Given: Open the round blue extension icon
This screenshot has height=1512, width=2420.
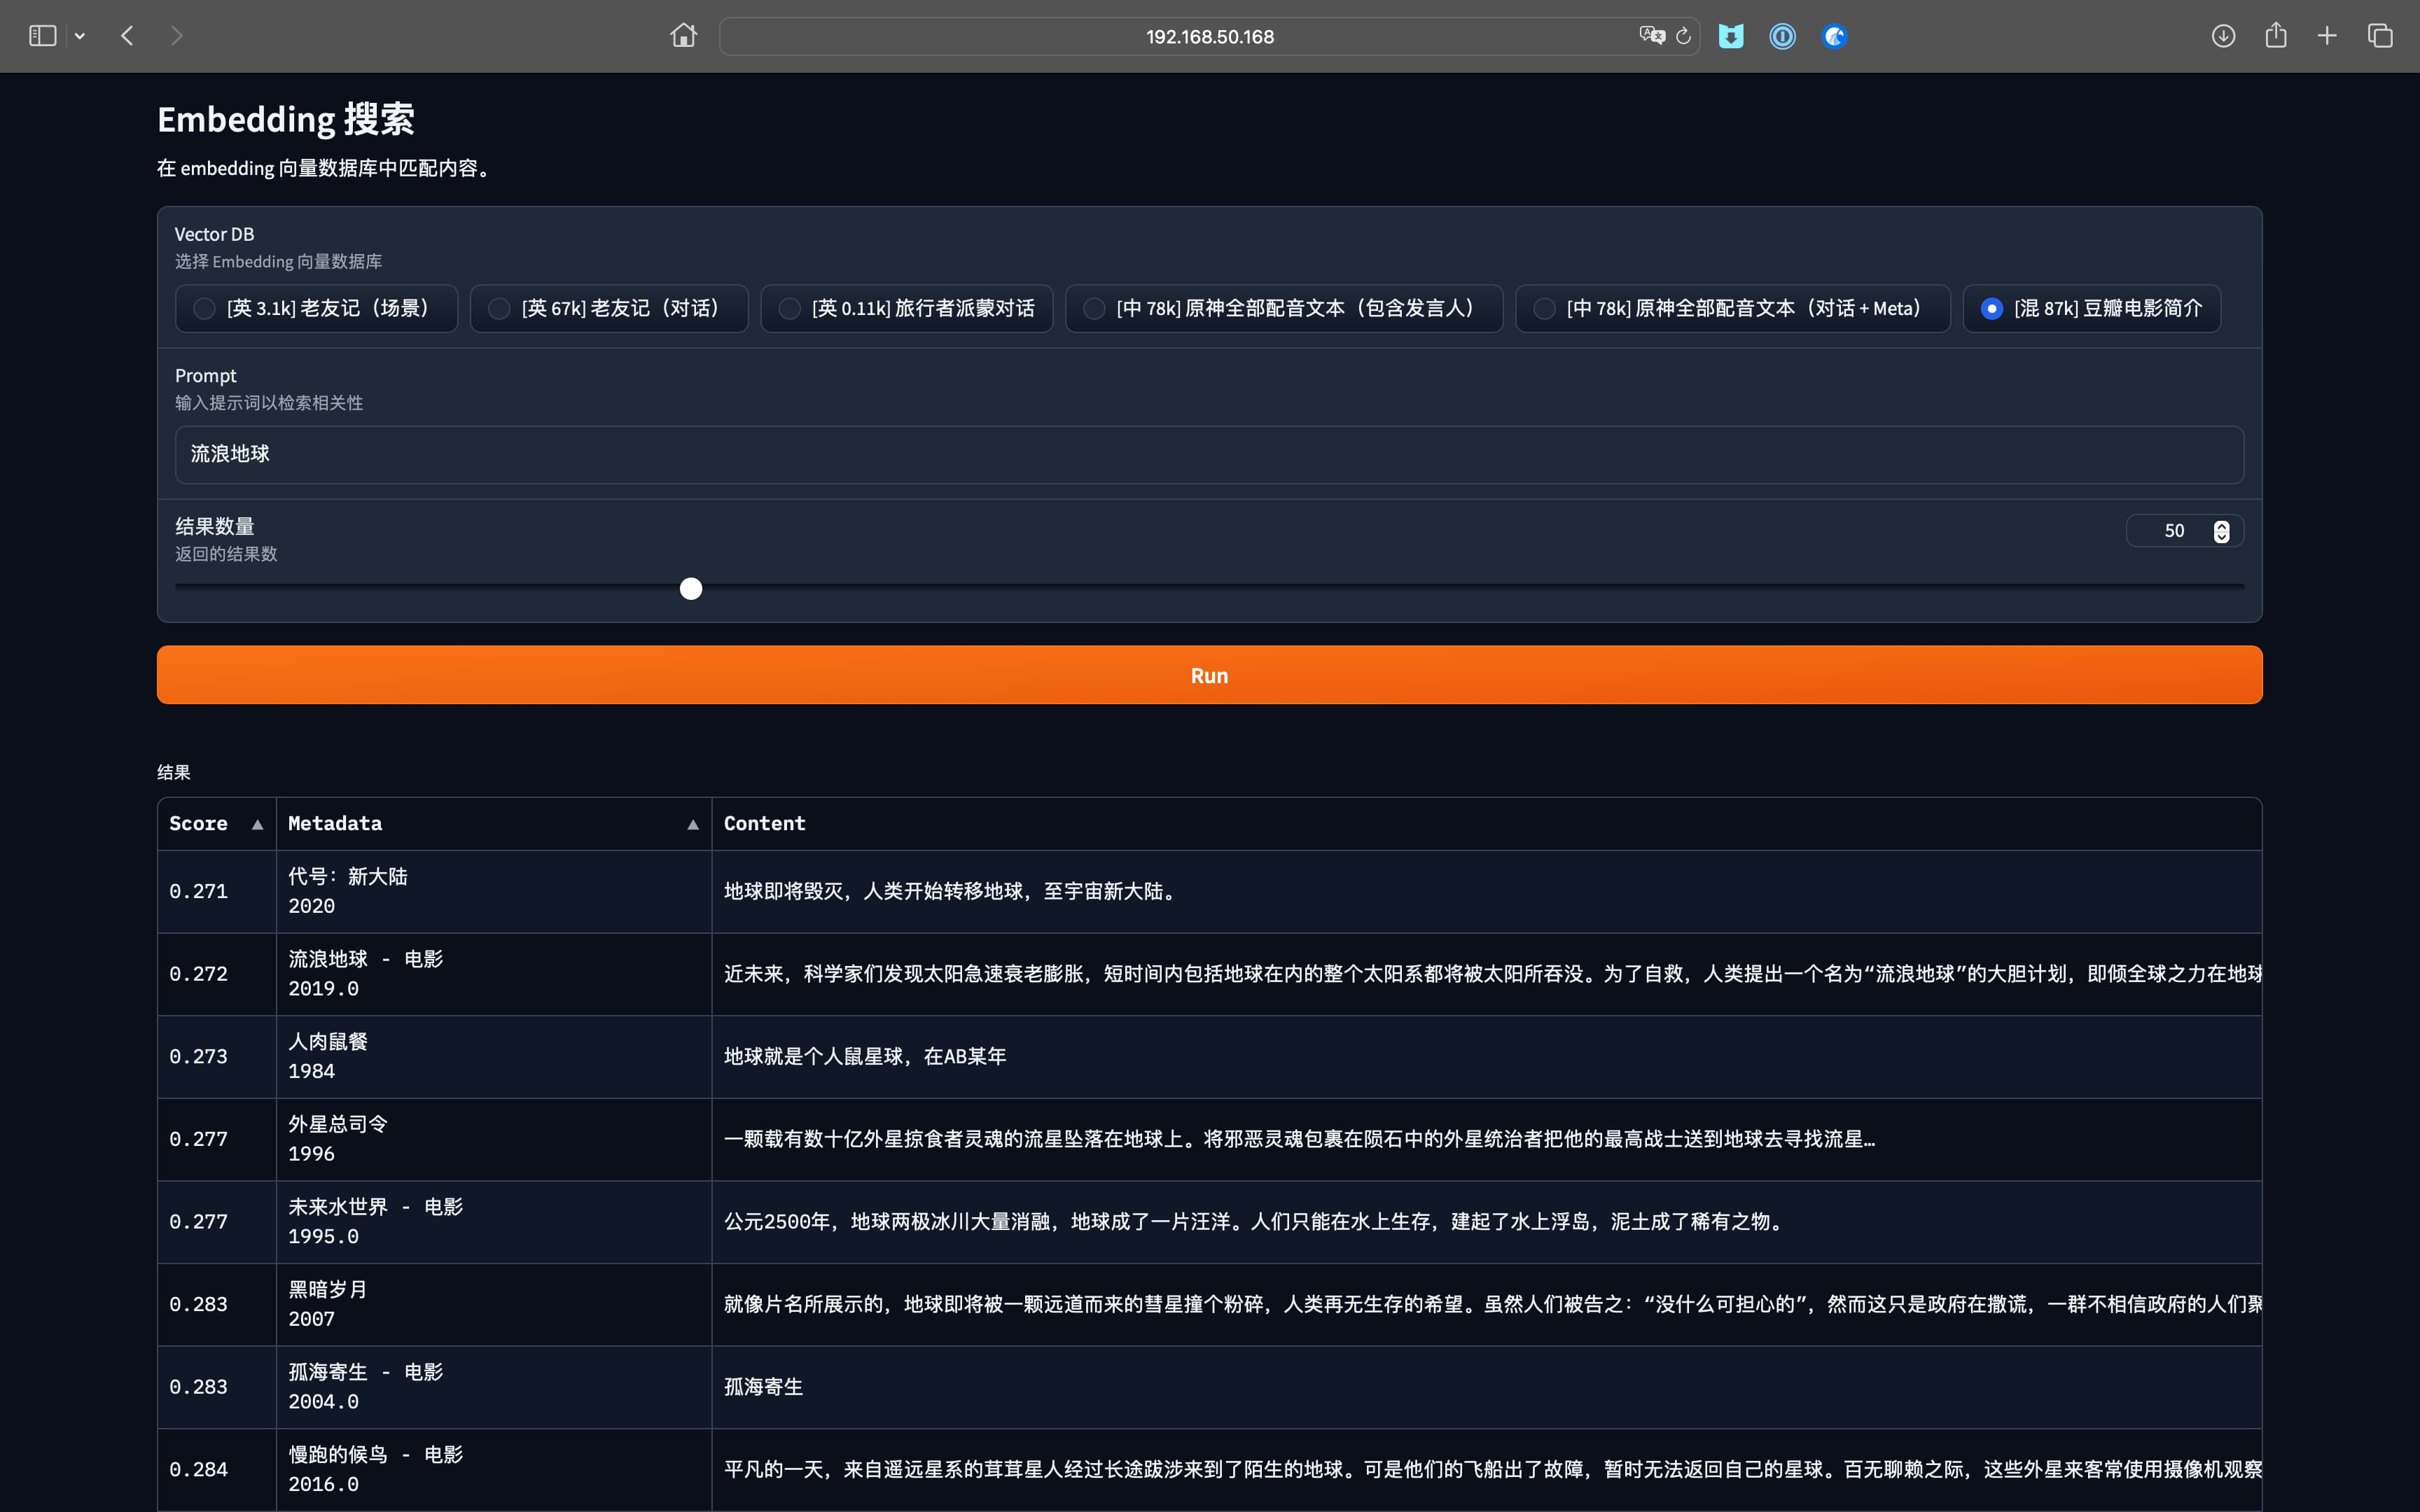Looking at the screenshot, I should (x=1834, y=36).
